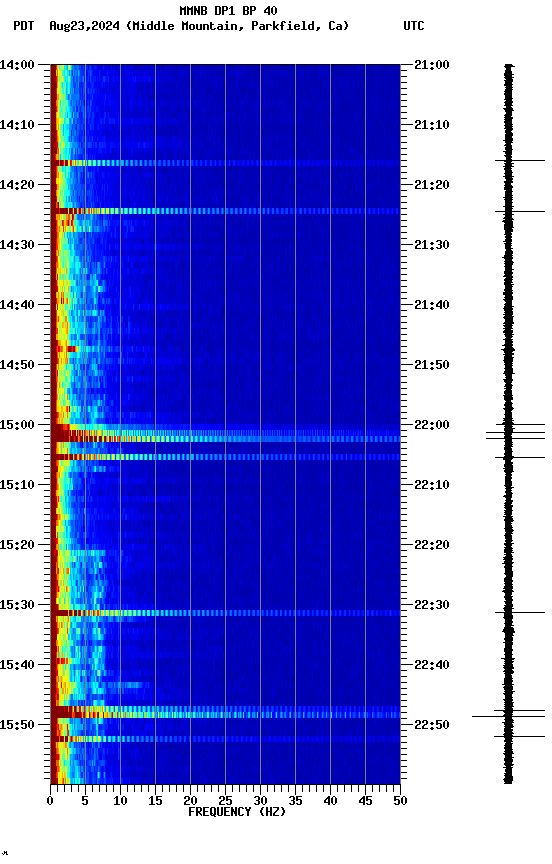Click the 'FREQUENCY (HZ)' axis label
Viewport: 552px width, 864px height.
point(237,812)
